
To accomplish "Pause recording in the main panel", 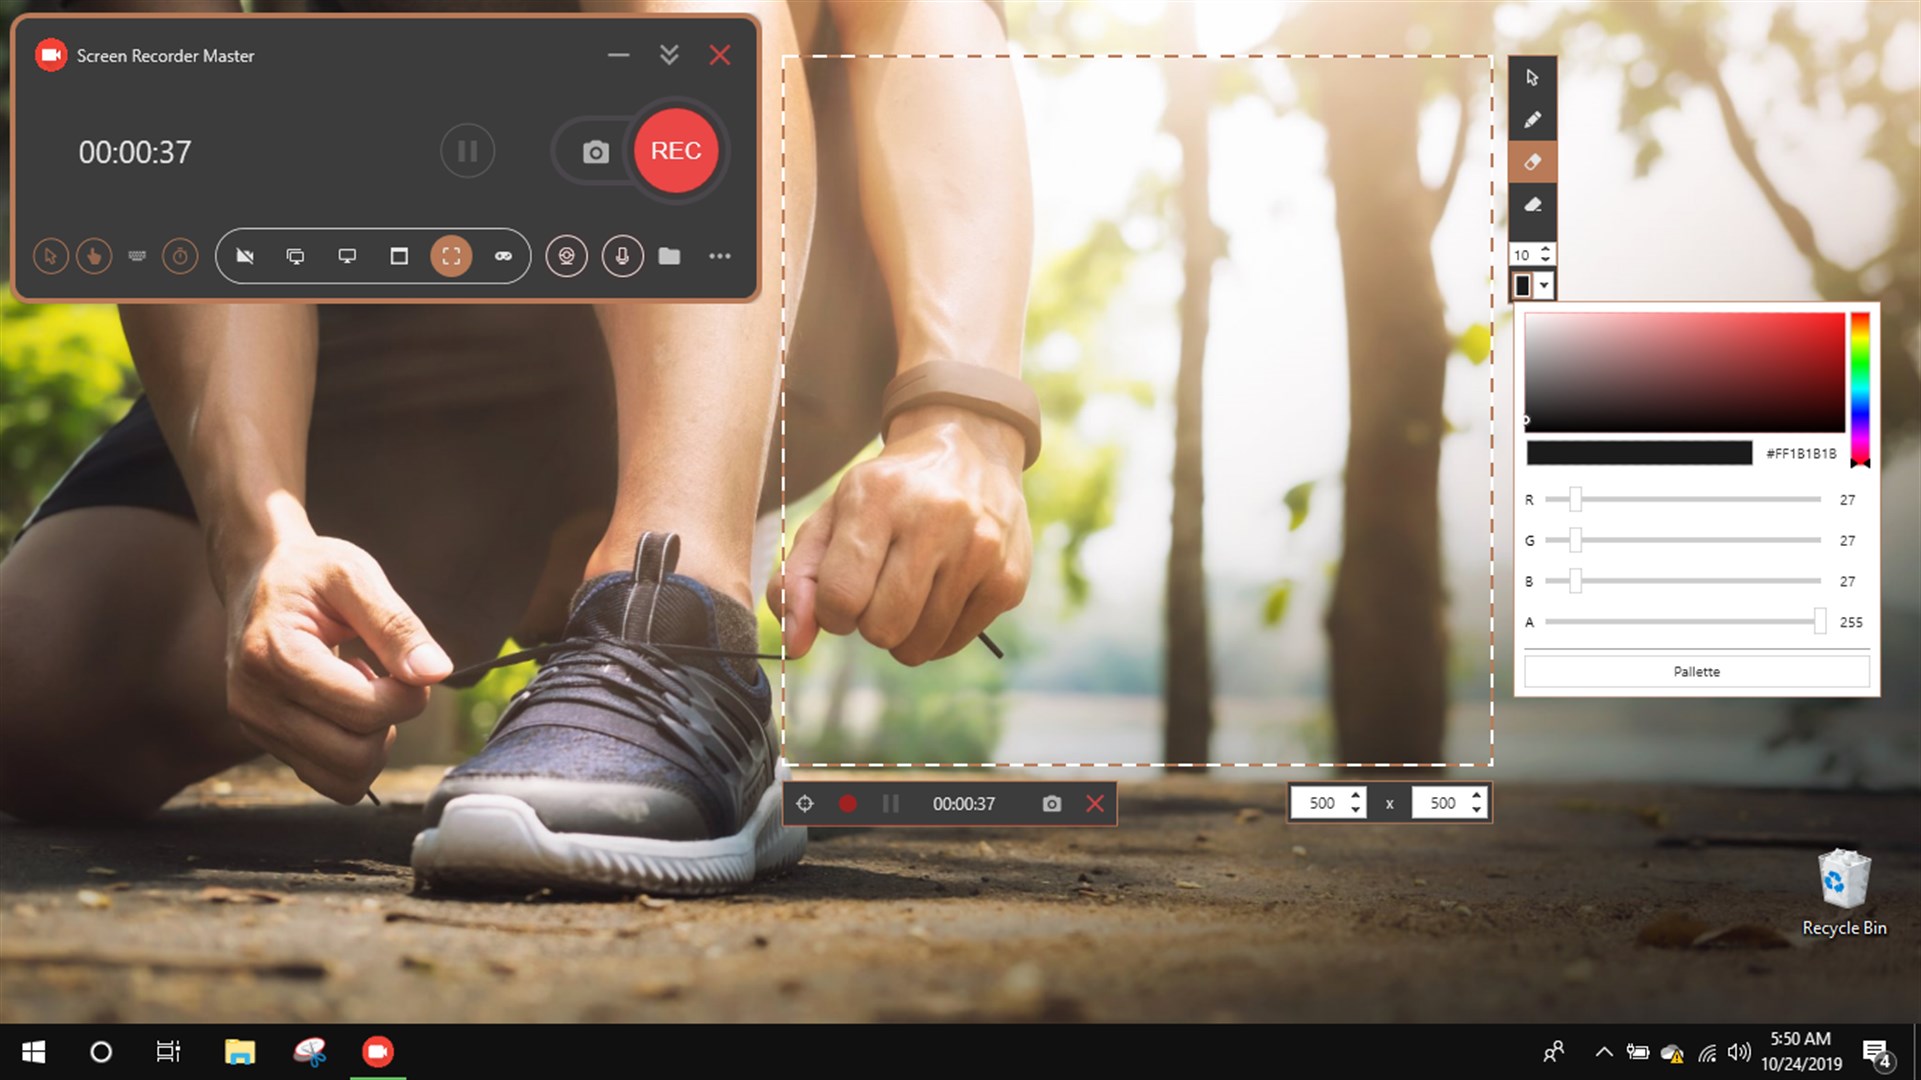I will tap(467, 151).
